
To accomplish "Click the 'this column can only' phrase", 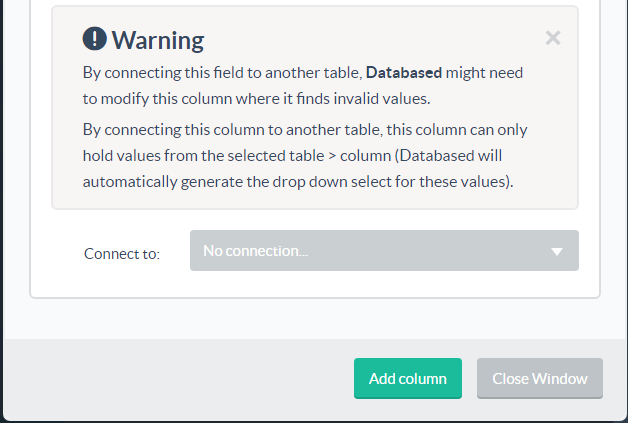I will click(x=457, y=130).
